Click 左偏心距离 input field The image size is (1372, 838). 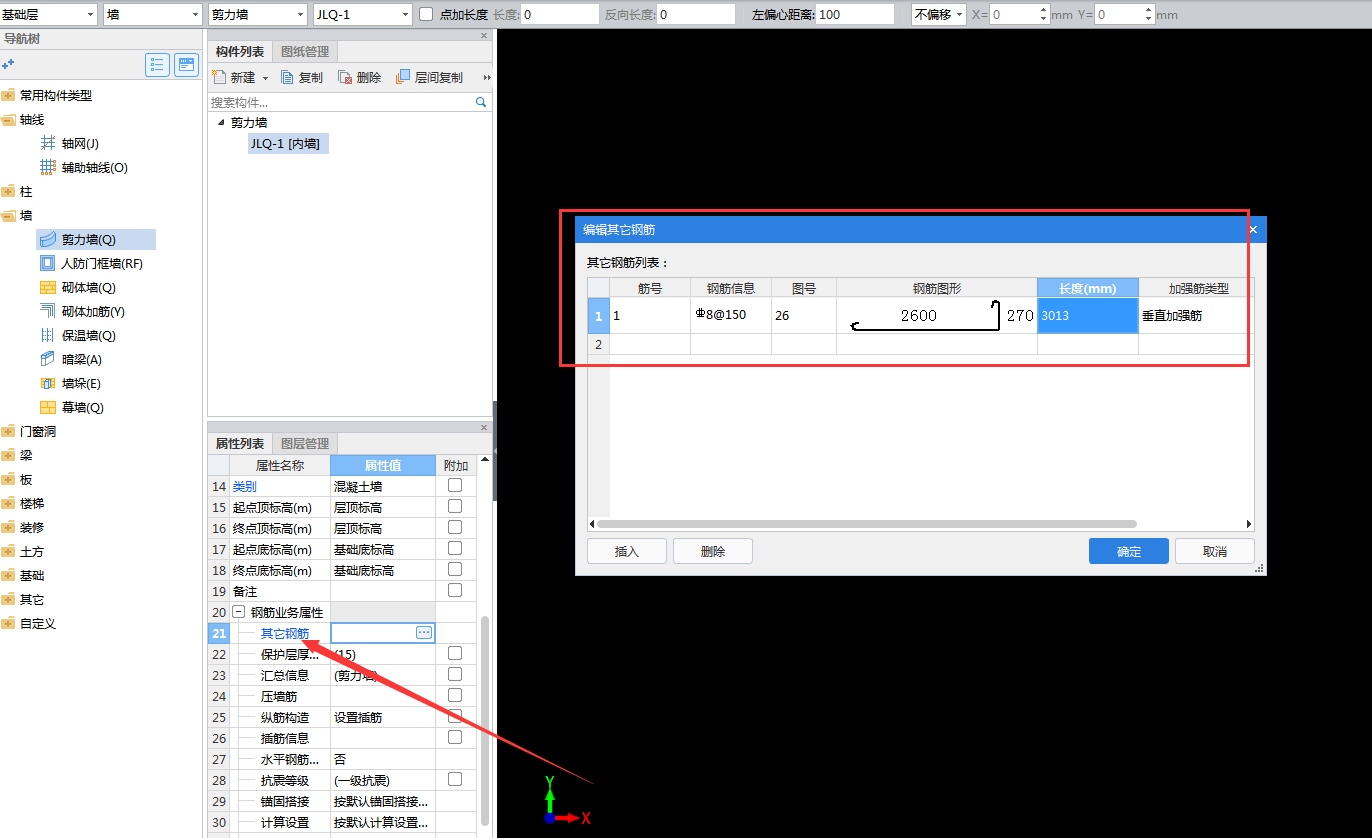click(x=855, y=14)
